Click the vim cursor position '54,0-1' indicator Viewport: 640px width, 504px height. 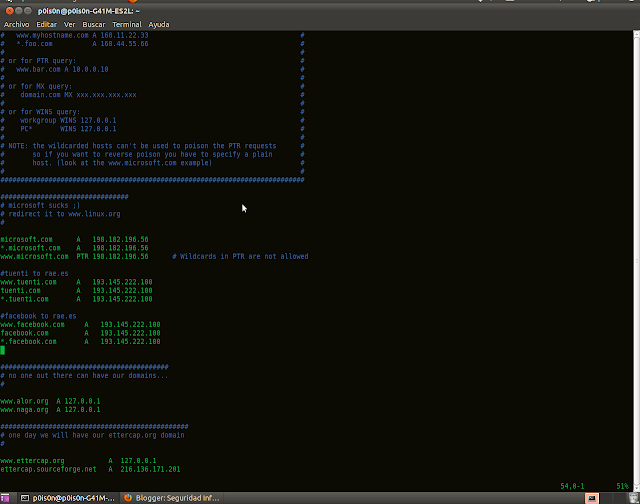click(x=572, y=486)
